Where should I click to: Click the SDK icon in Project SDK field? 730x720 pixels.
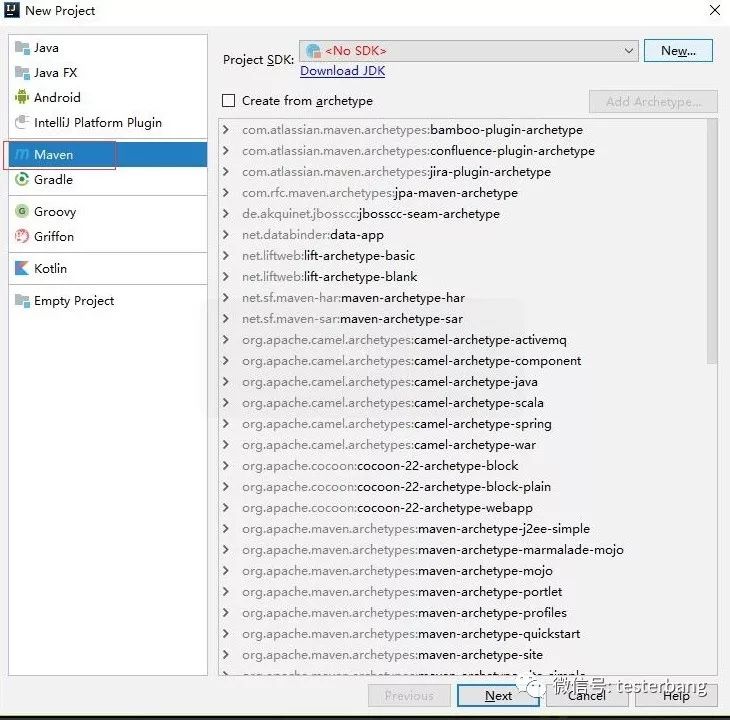[314, 51]
